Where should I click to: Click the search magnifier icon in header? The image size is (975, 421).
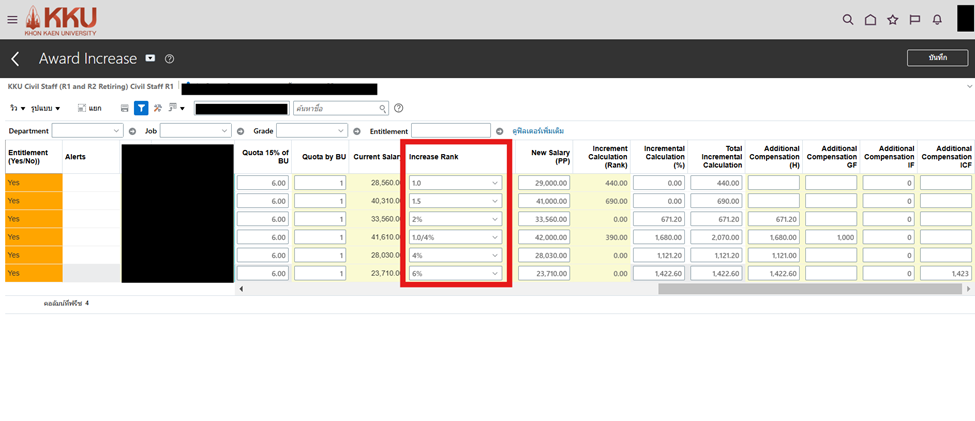pyautogui.click(x=848, y=19)
